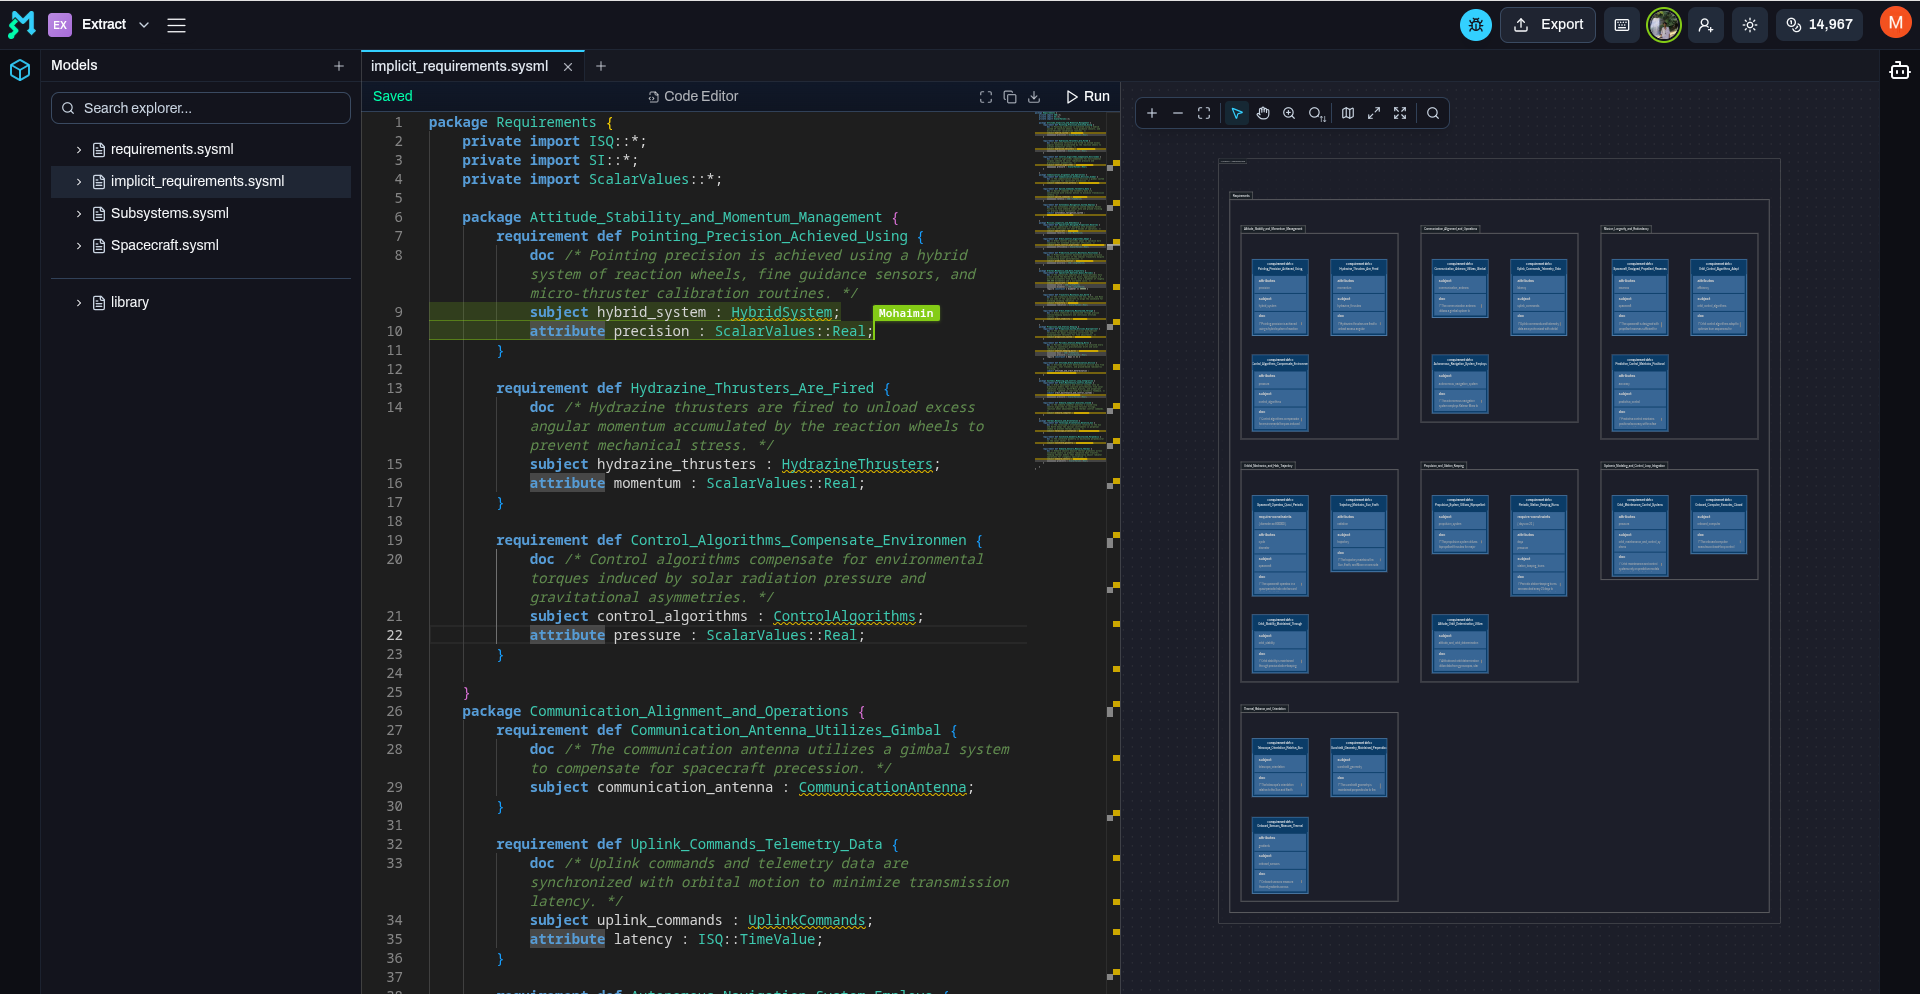
Task: Click the Saved status label
Action: click(392, 96)
